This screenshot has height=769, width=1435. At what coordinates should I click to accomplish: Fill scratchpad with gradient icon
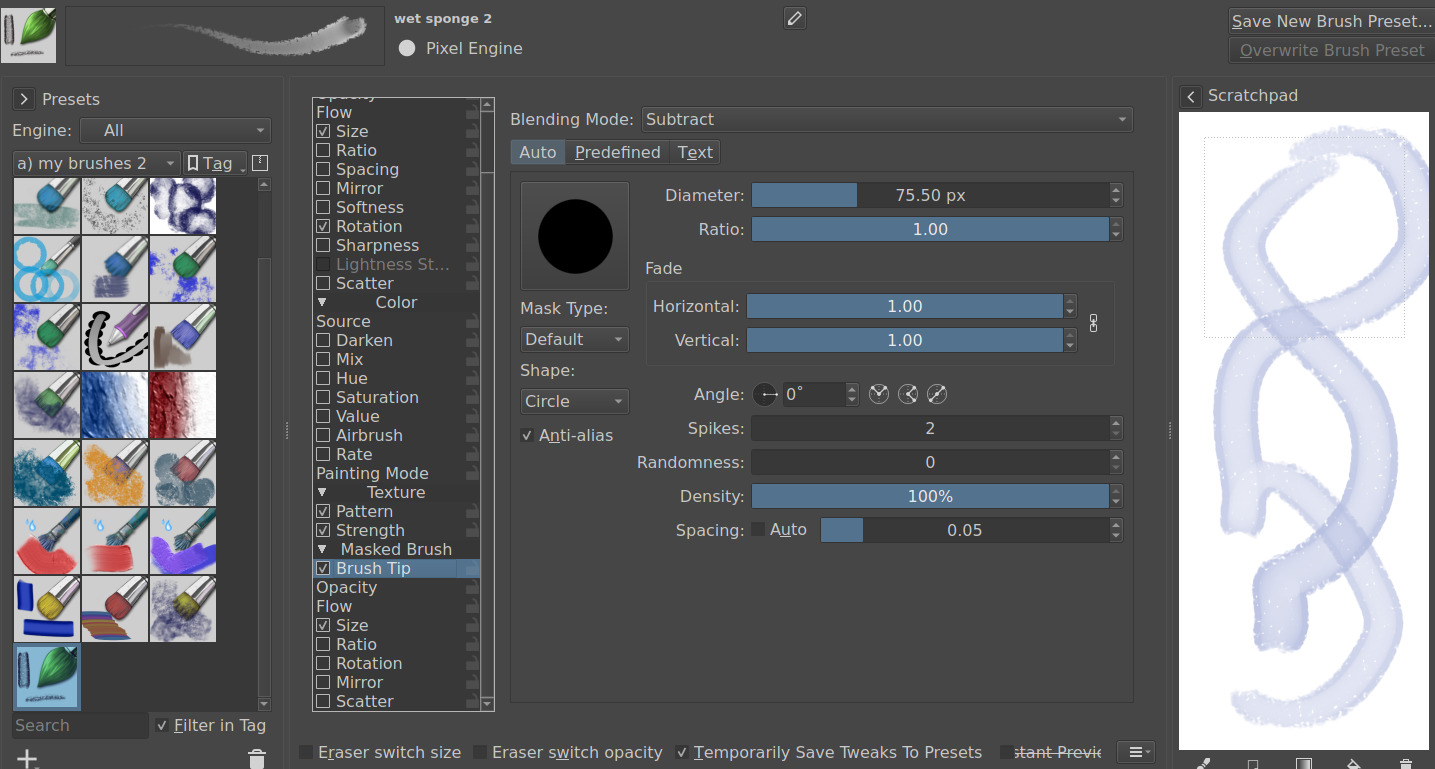click(1303, 763)
